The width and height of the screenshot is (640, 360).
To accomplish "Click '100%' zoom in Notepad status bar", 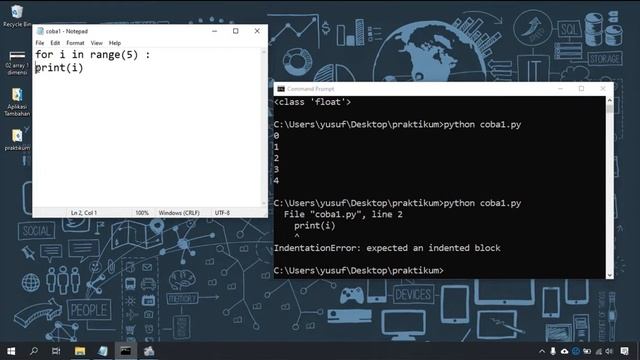I will [x=142, y=213].
